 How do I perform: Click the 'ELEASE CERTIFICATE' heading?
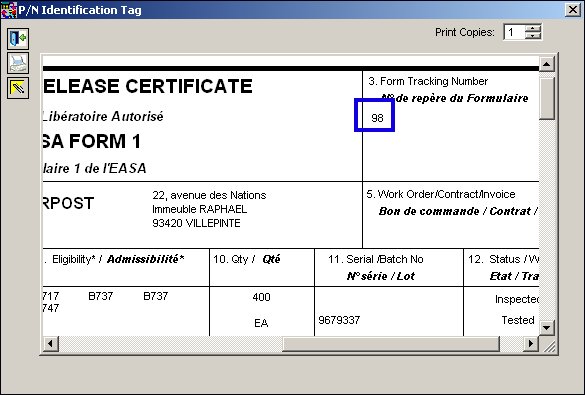click(148, 86)
